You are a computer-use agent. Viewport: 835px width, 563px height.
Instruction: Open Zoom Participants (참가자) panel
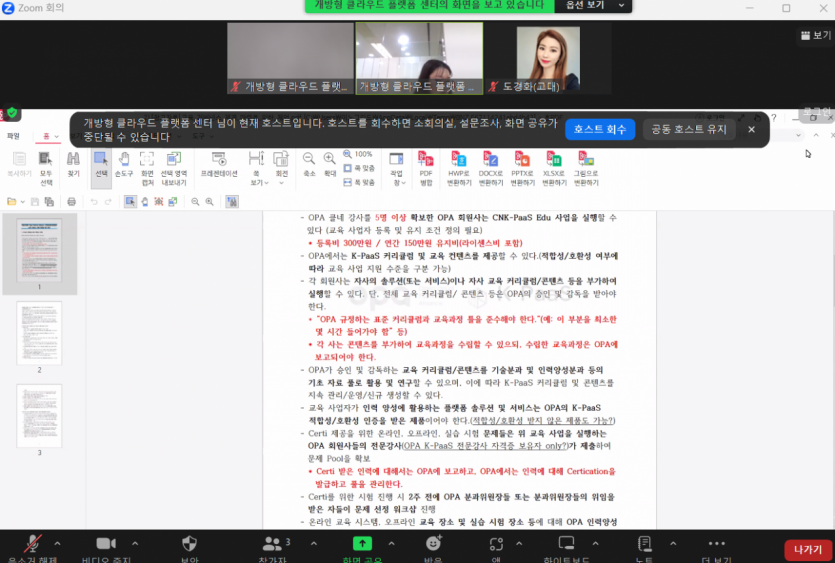(x=274, y=548)
